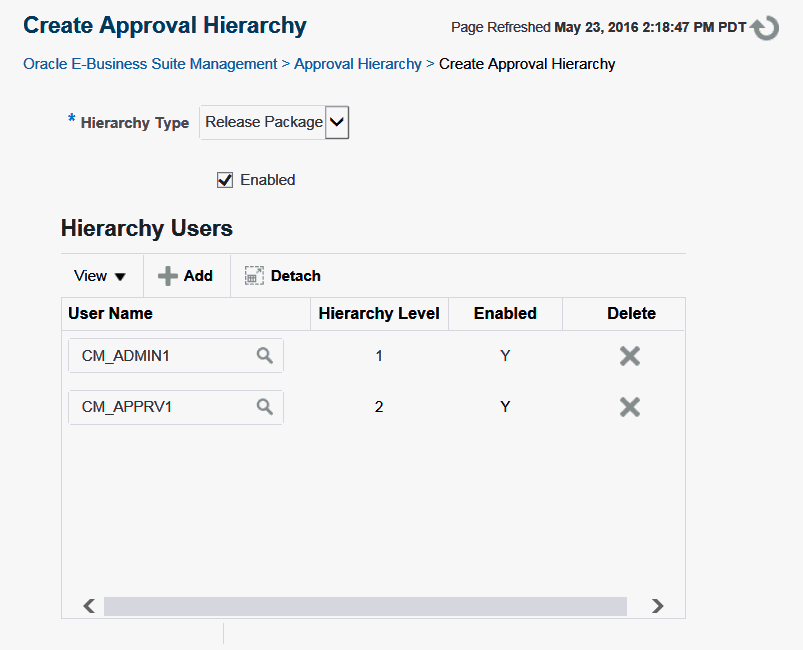Click the search magnifier in CM_APPRV1 field
The width and height of the screenshot is (803, 650).
pyautogui.click(x=264, y=406)
